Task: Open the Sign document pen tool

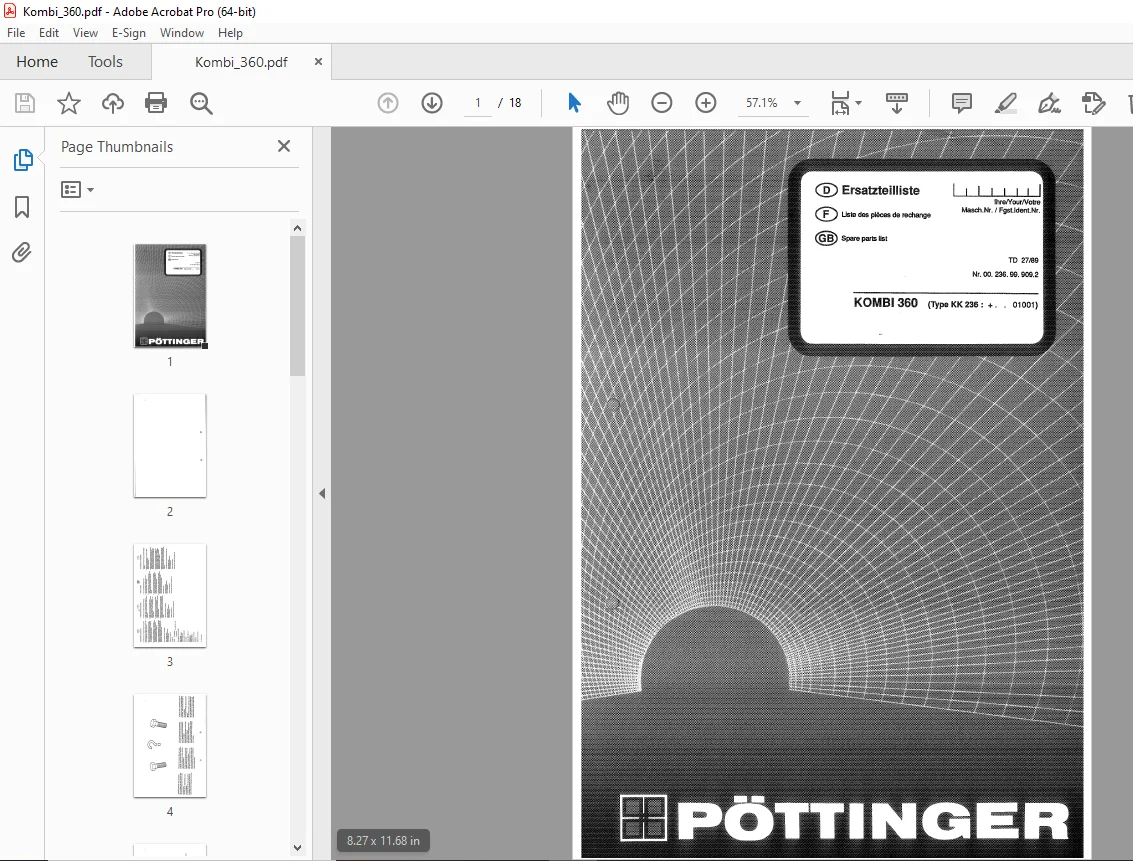Action: tap(1049, 103)
